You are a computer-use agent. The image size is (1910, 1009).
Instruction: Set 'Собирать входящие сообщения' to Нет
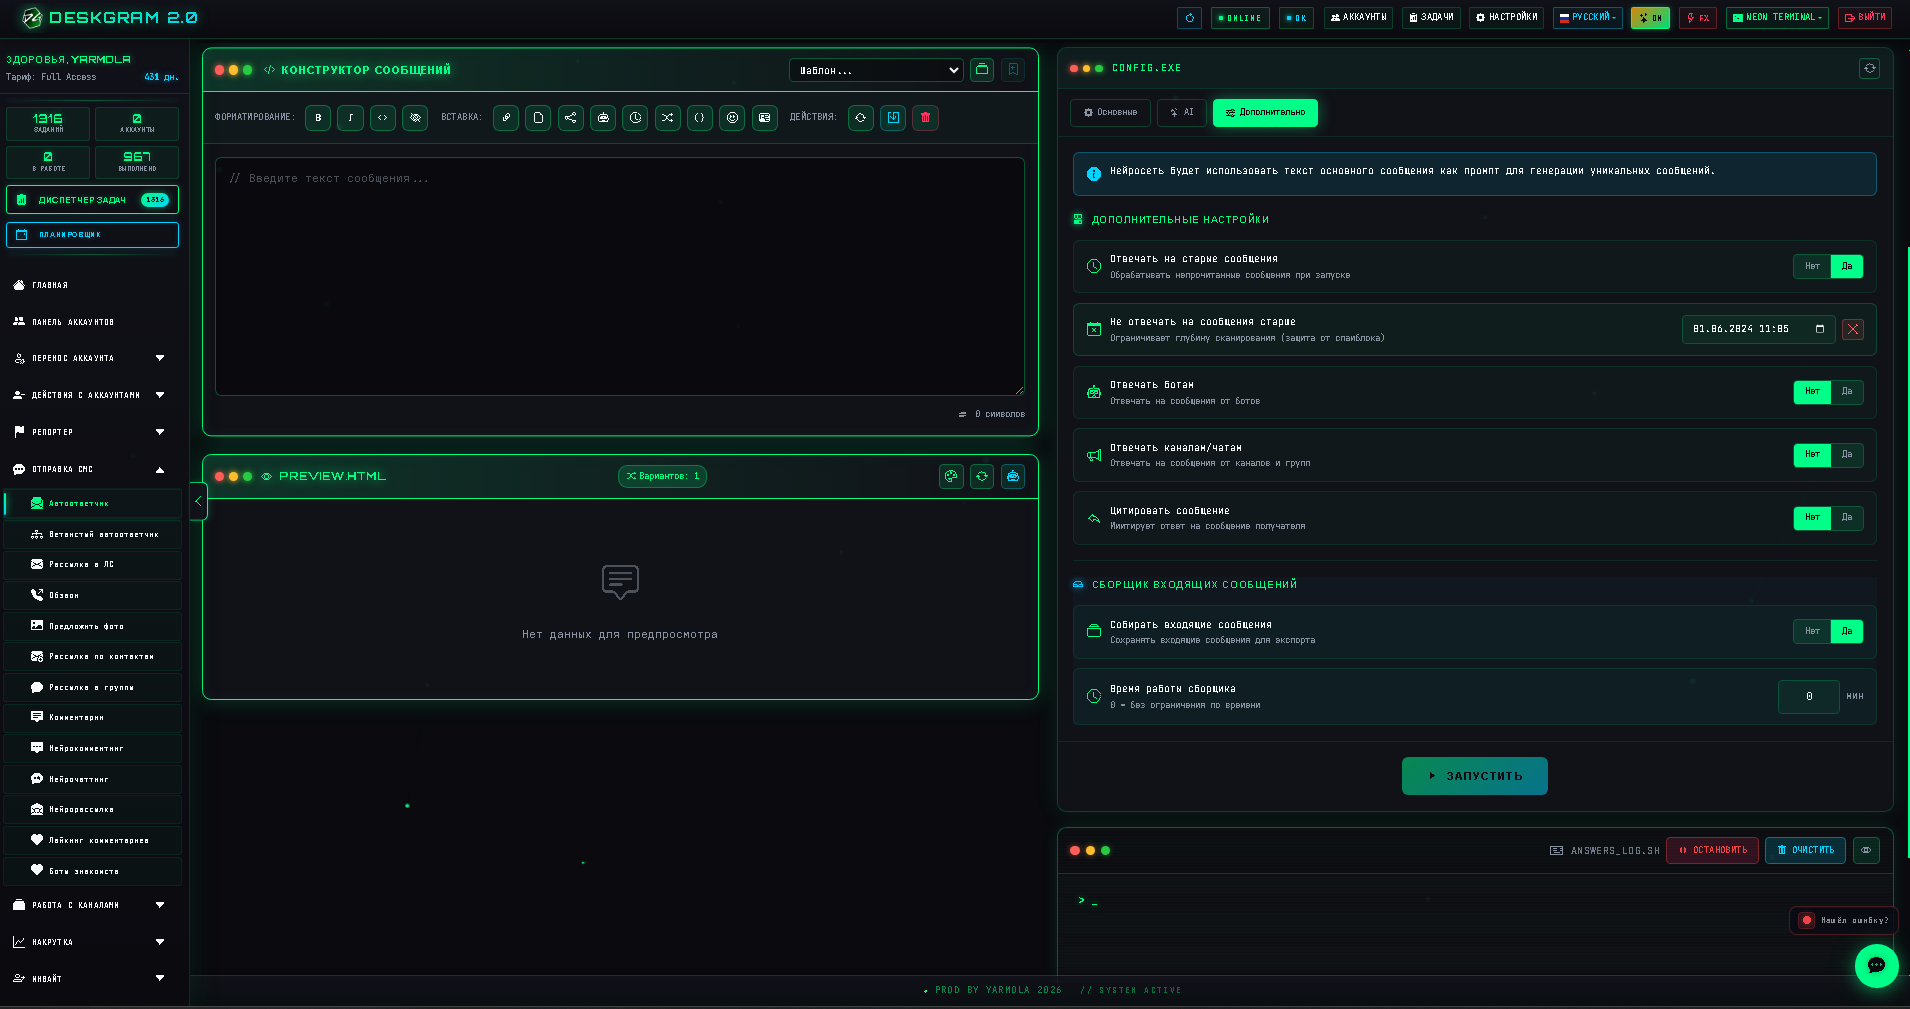[x=1812, y=632]
